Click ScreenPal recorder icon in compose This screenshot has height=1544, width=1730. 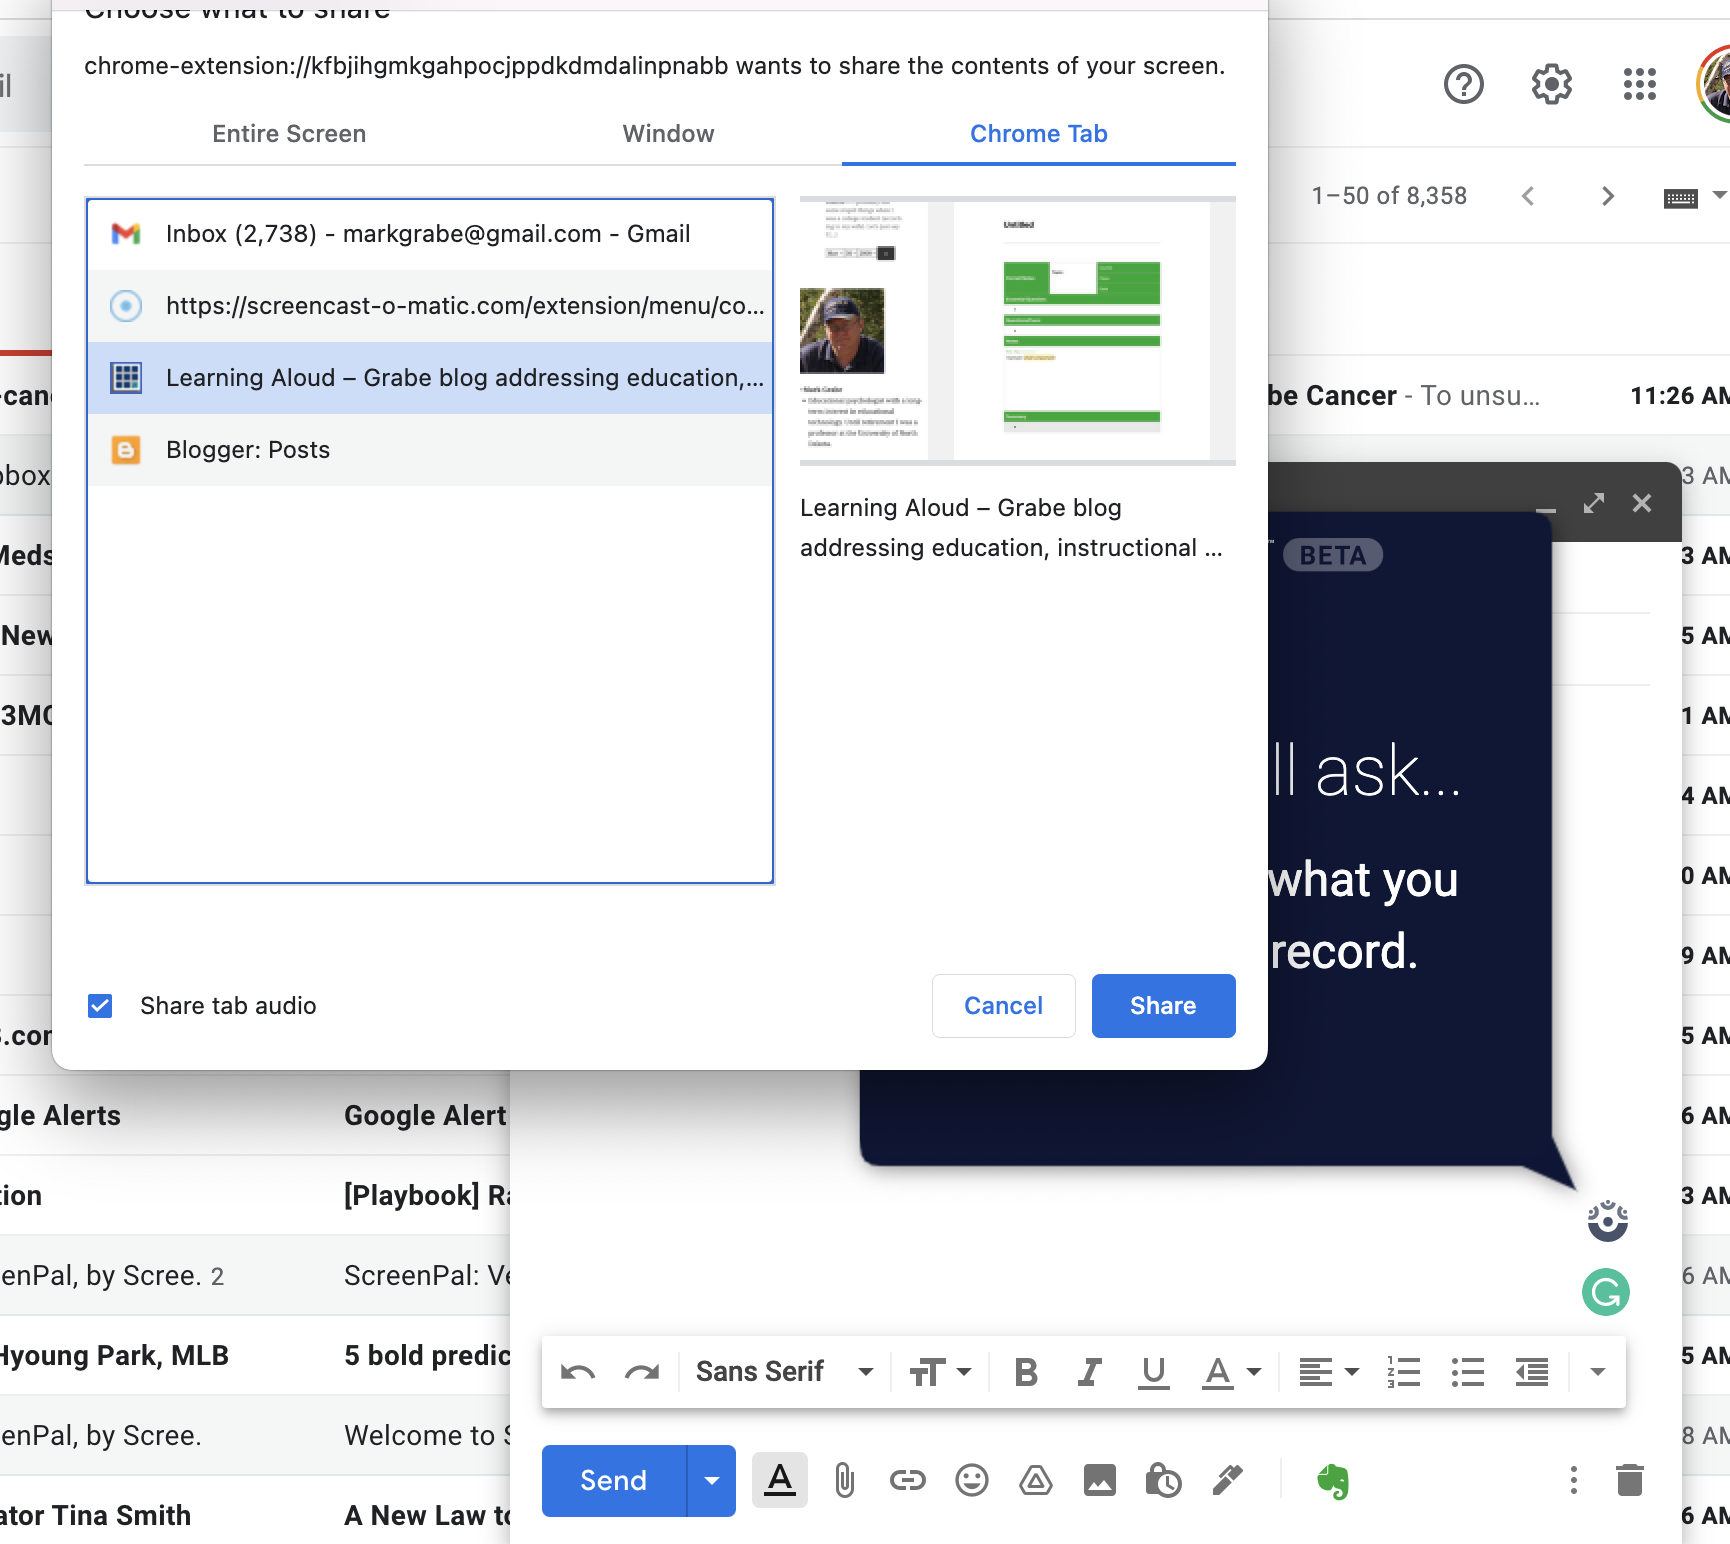click(1608, 1220)
